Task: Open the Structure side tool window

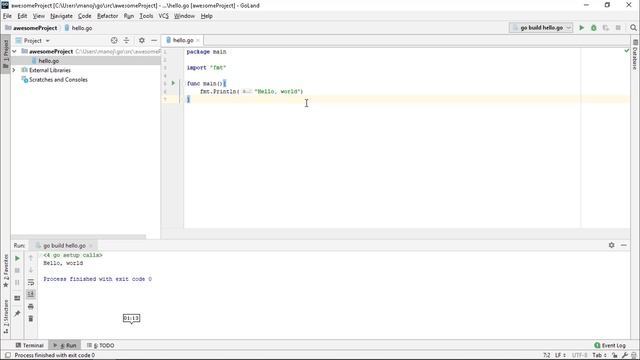Action: [x=6, y=317]
